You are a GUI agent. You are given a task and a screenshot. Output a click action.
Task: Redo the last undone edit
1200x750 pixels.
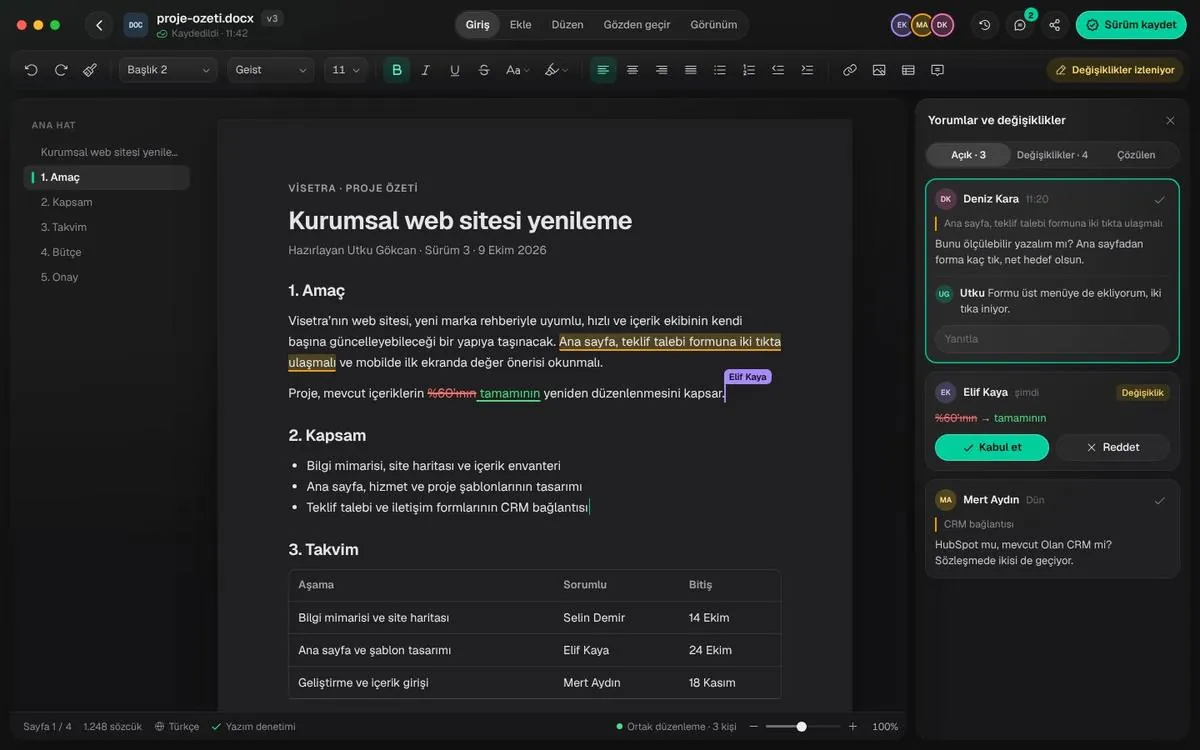pos(61,70)
